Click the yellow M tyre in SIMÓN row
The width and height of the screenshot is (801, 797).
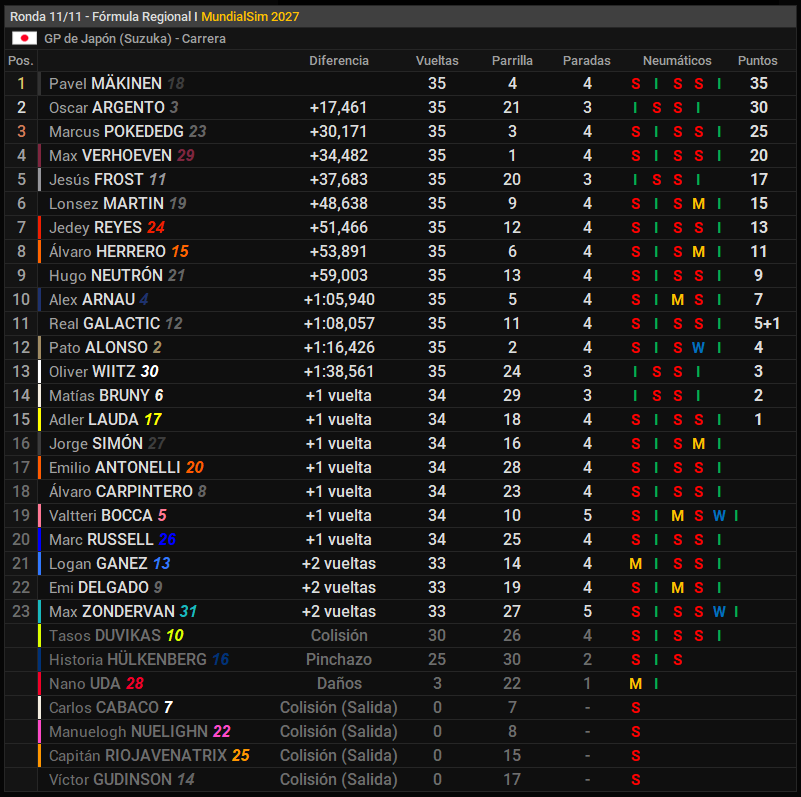tap(698, 443)
